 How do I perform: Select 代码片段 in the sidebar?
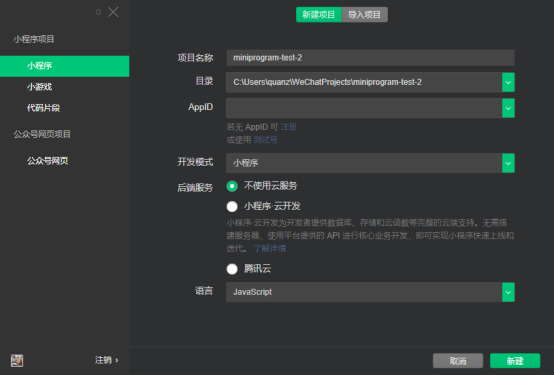coord(43,108)
